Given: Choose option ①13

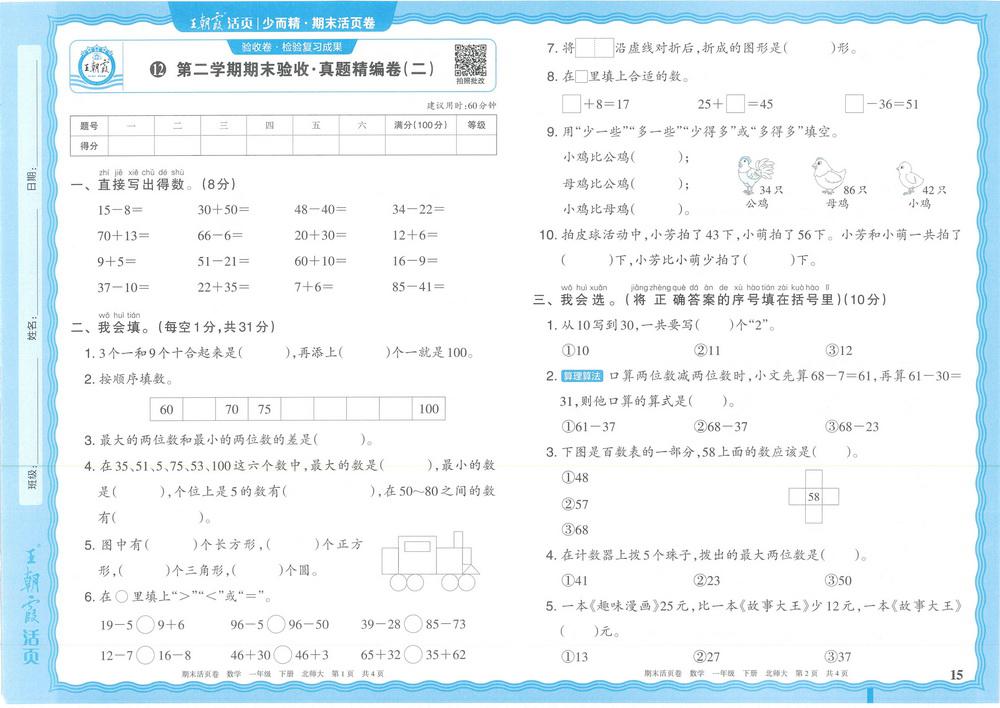Looking at the screenshot, I should 575,657.
